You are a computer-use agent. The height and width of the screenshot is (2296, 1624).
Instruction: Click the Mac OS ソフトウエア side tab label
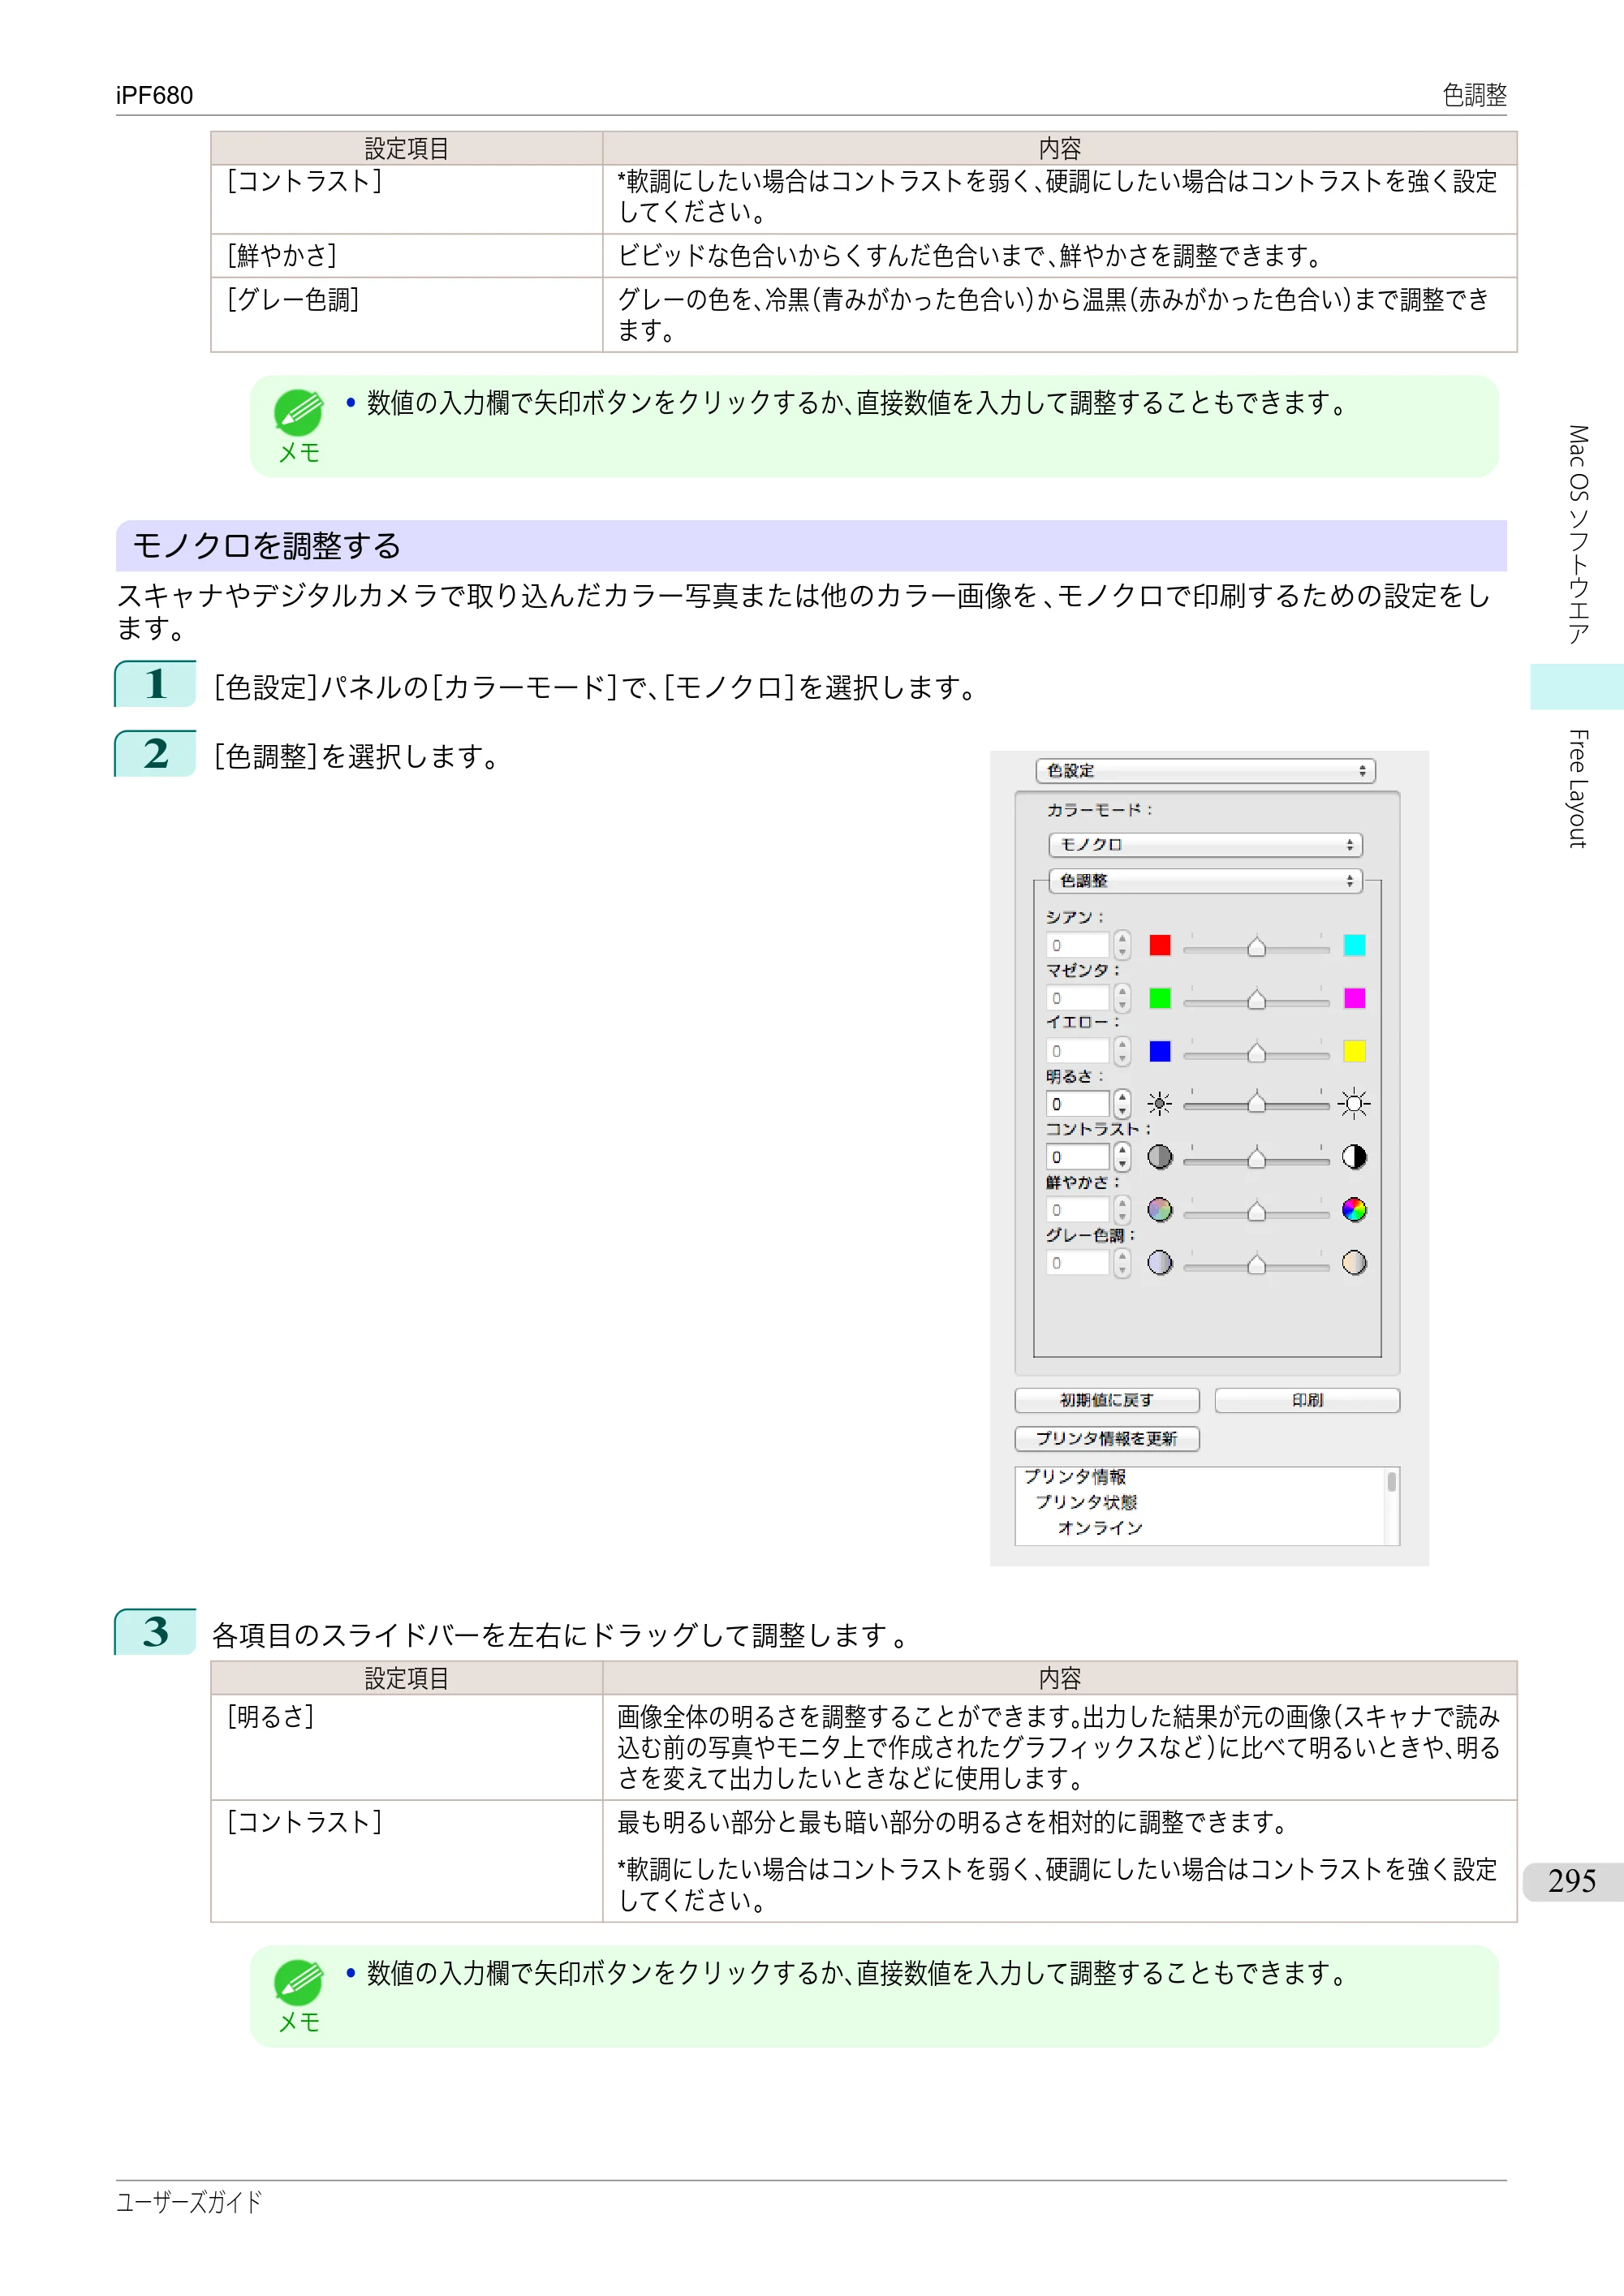click(x=1577, y=535)
